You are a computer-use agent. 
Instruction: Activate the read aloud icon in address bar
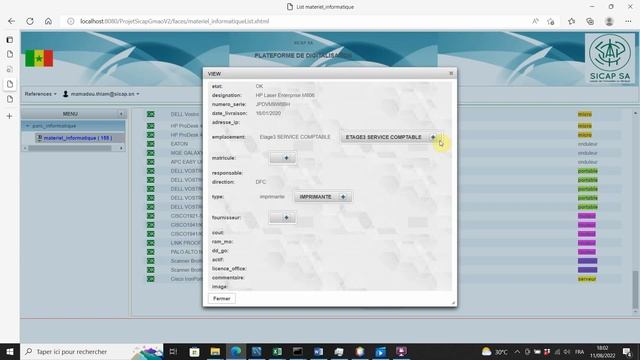pos(535,21)
